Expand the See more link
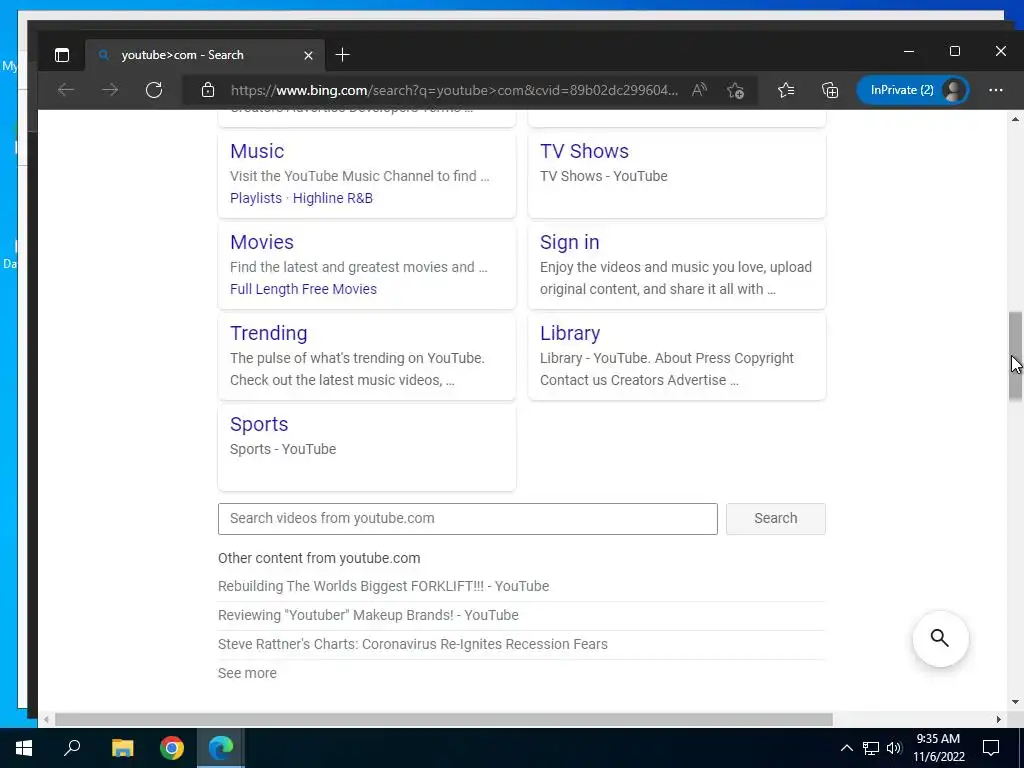This screenshot has width=1024, height=768. click(247, 673)
